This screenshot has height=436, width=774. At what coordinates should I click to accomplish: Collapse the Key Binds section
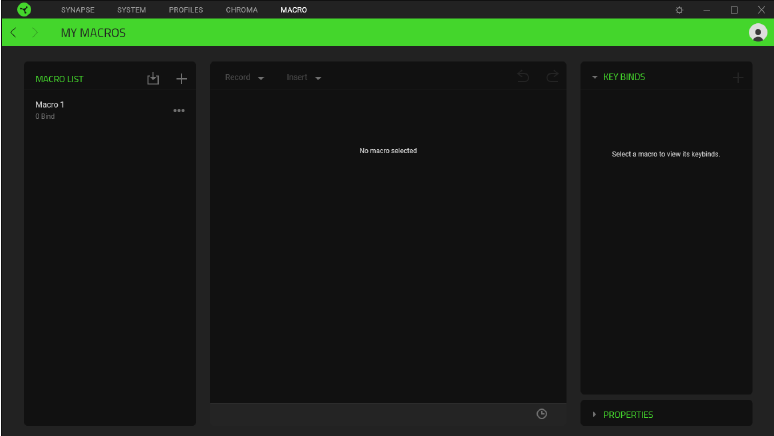click(x=594, y=77)
